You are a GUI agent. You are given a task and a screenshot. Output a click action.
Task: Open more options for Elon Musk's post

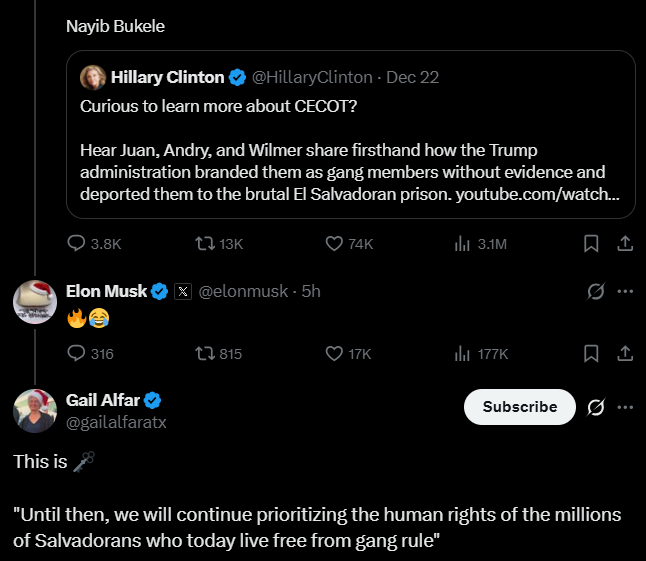(x=626, y=292)
